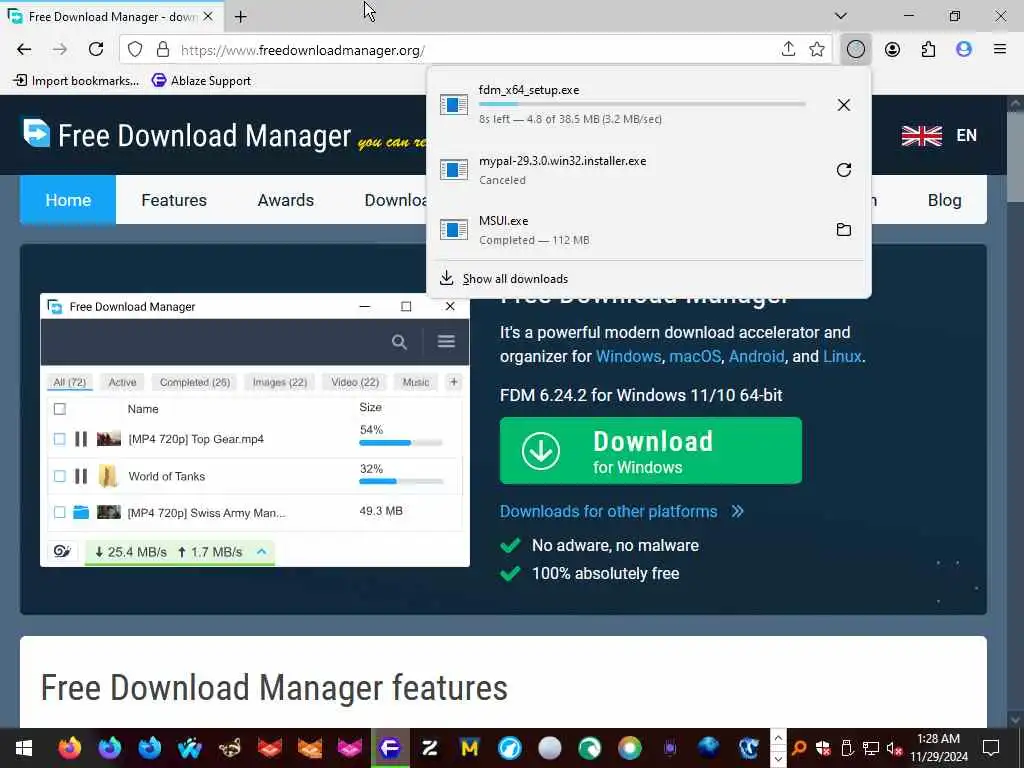Open the Windows Start button
This screenshot has height=768, width=1024.
24,748
